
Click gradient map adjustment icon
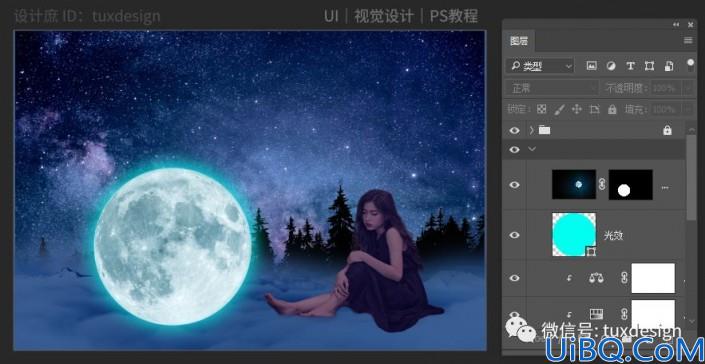[596, 314]
